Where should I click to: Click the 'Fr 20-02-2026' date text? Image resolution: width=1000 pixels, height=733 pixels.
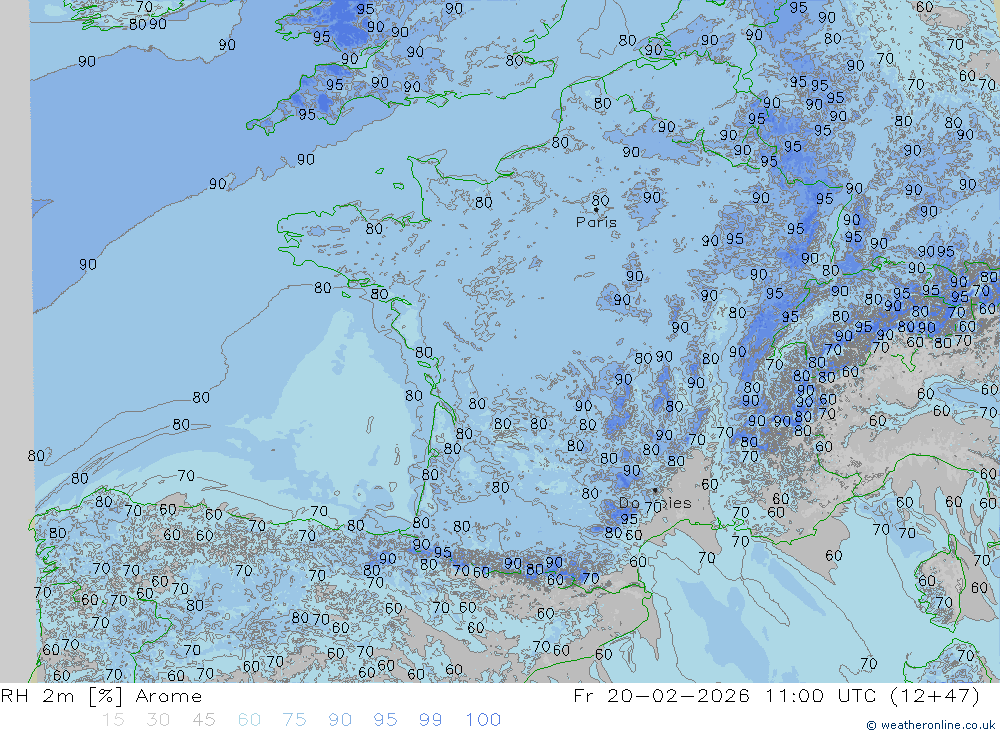click(x=661, y=696)
